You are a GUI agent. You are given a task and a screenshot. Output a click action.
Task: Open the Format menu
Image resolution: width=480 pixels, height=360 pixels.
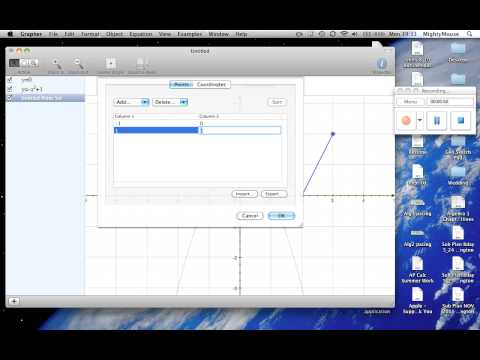coord(90,34)
